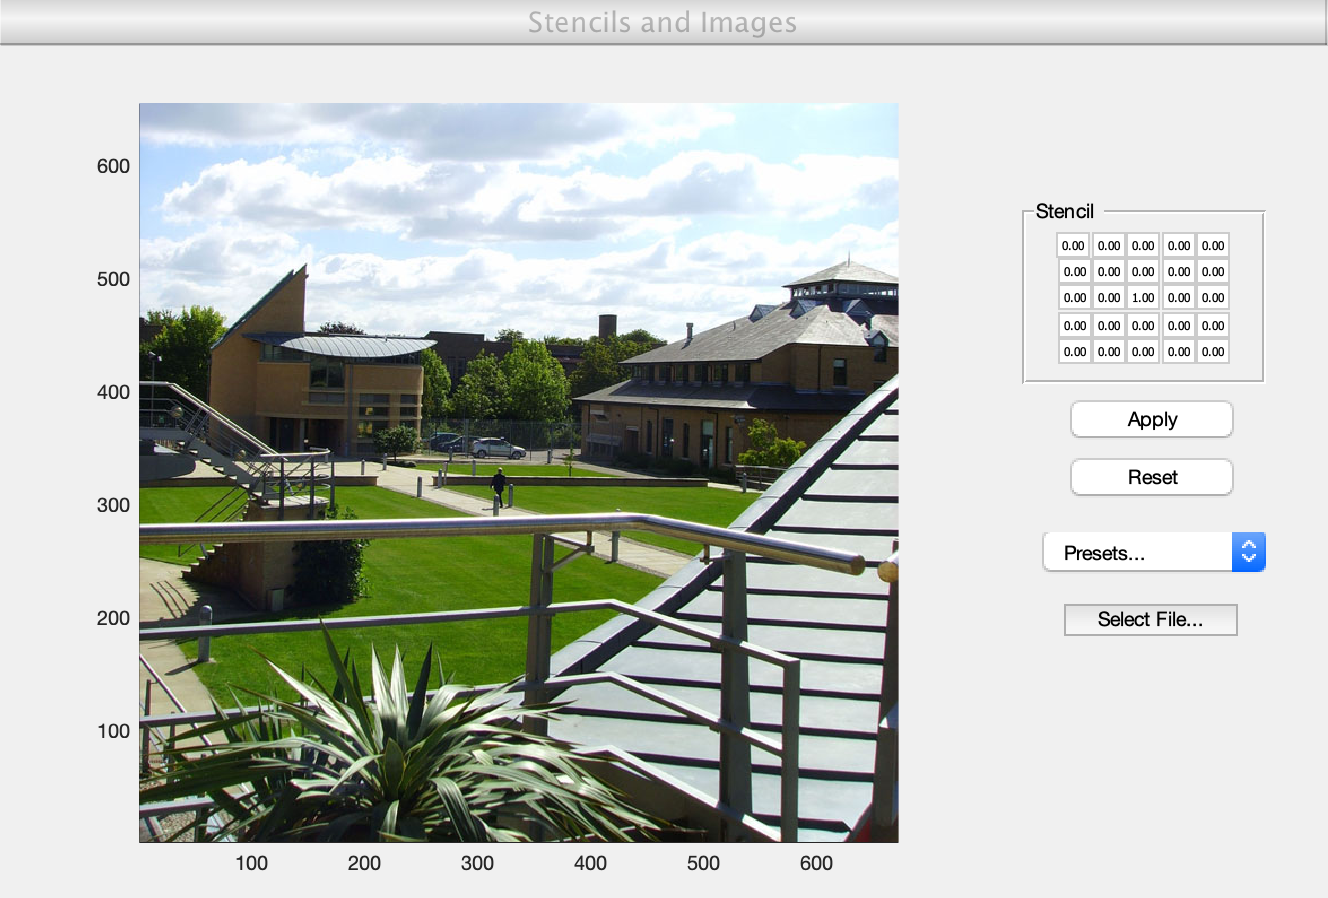Select stencil cell in row 2, column 3
The image size is (1328, 898).
(1143, 271)
